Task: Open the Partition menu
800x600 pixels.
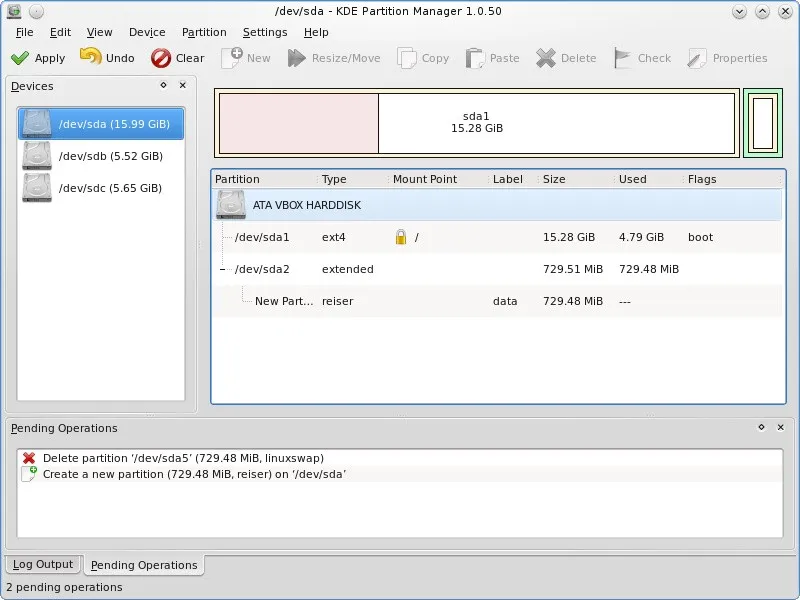Action: tap(204, 32)
